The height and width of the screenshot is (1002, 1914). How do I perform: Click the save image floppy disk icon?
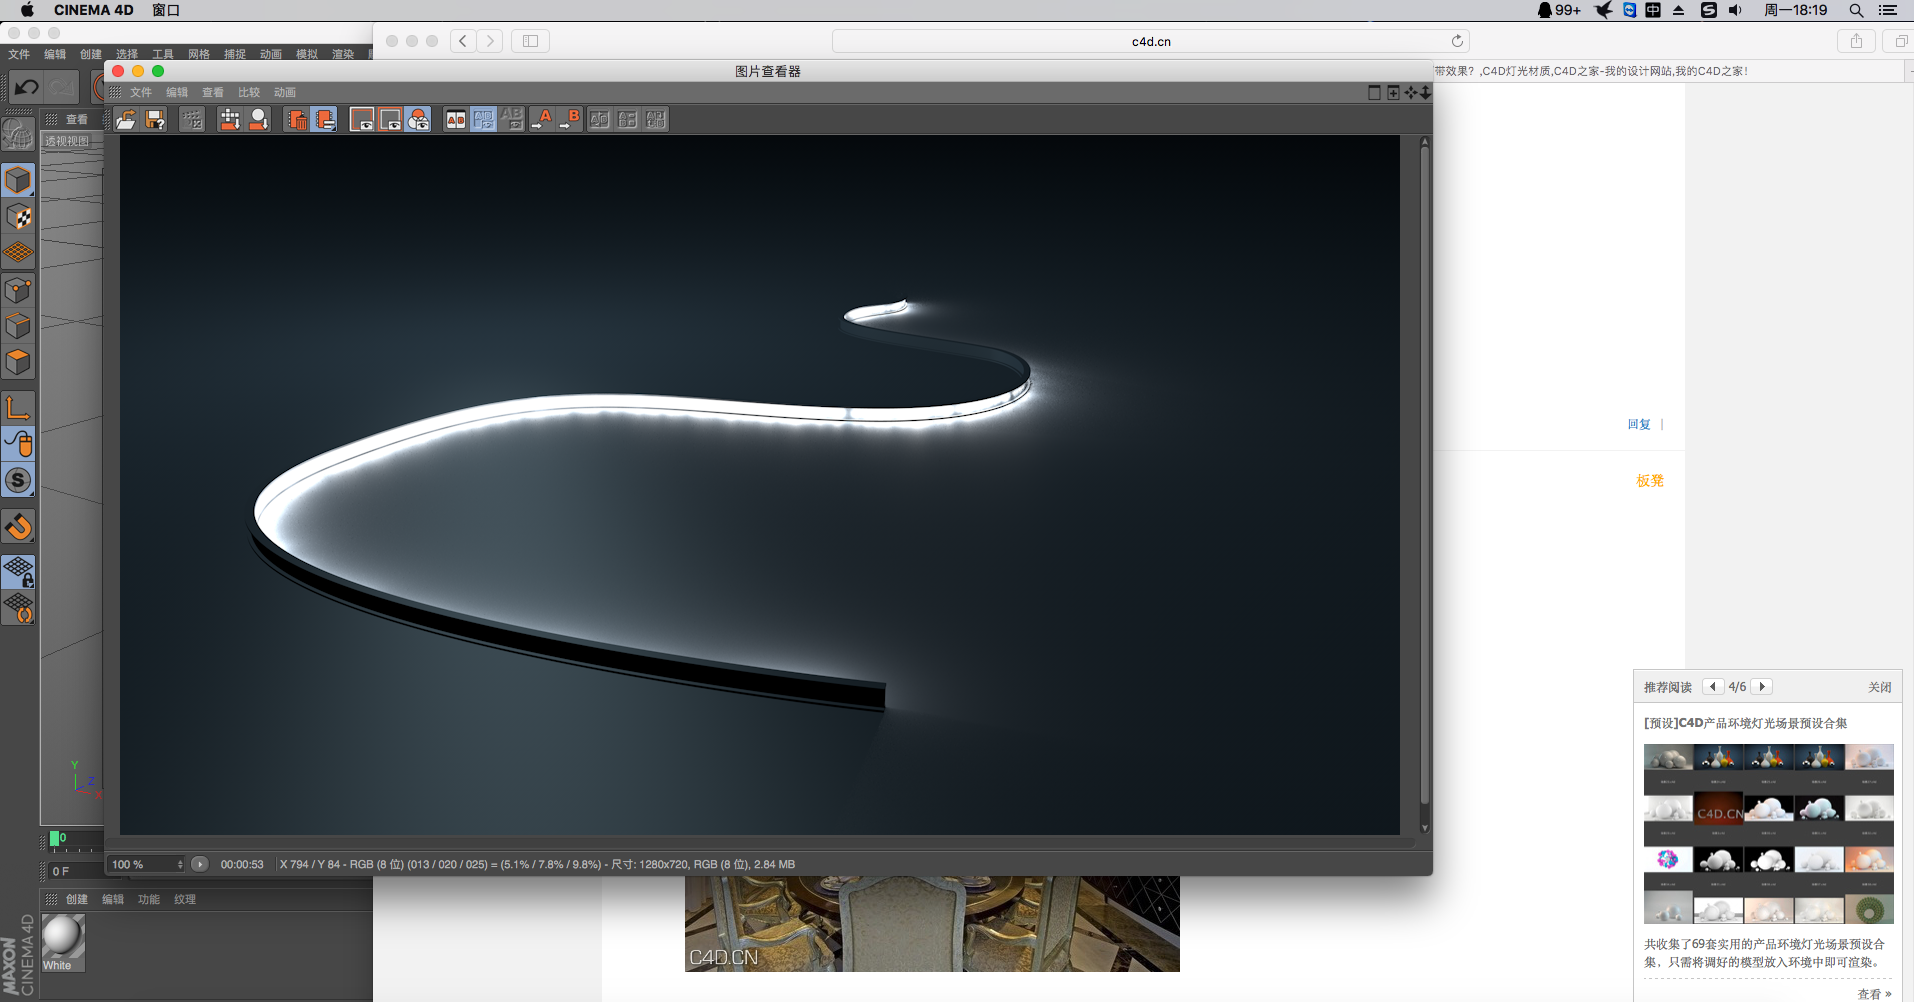[155, 120]
